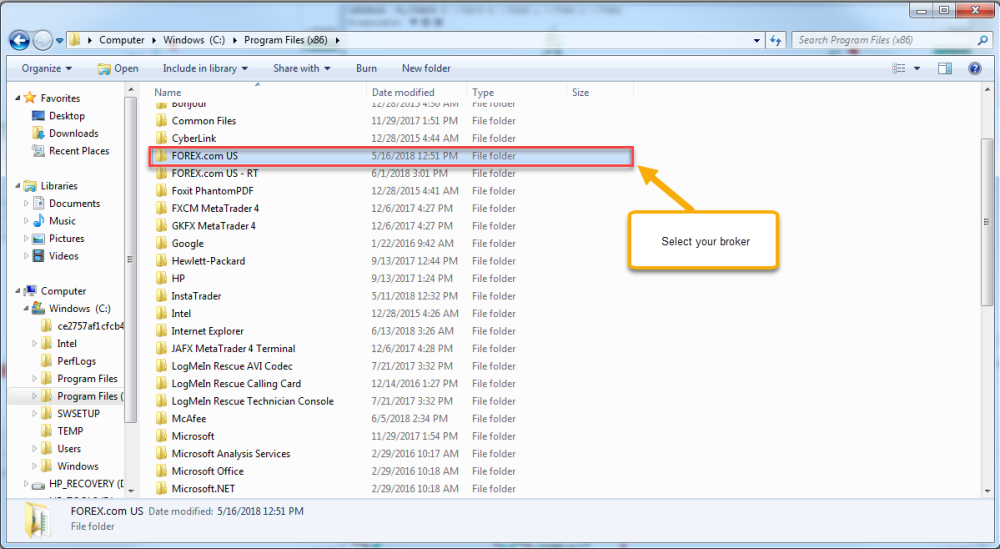Screen dimensions: 1000x549
Task: Select the FOREX.com US - RT folder icon
Action: point(161,173)
